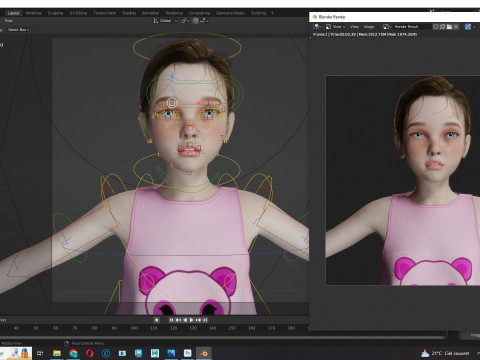Click the rendered character image
Screen dimensions: 480x360
coord(403,180)
